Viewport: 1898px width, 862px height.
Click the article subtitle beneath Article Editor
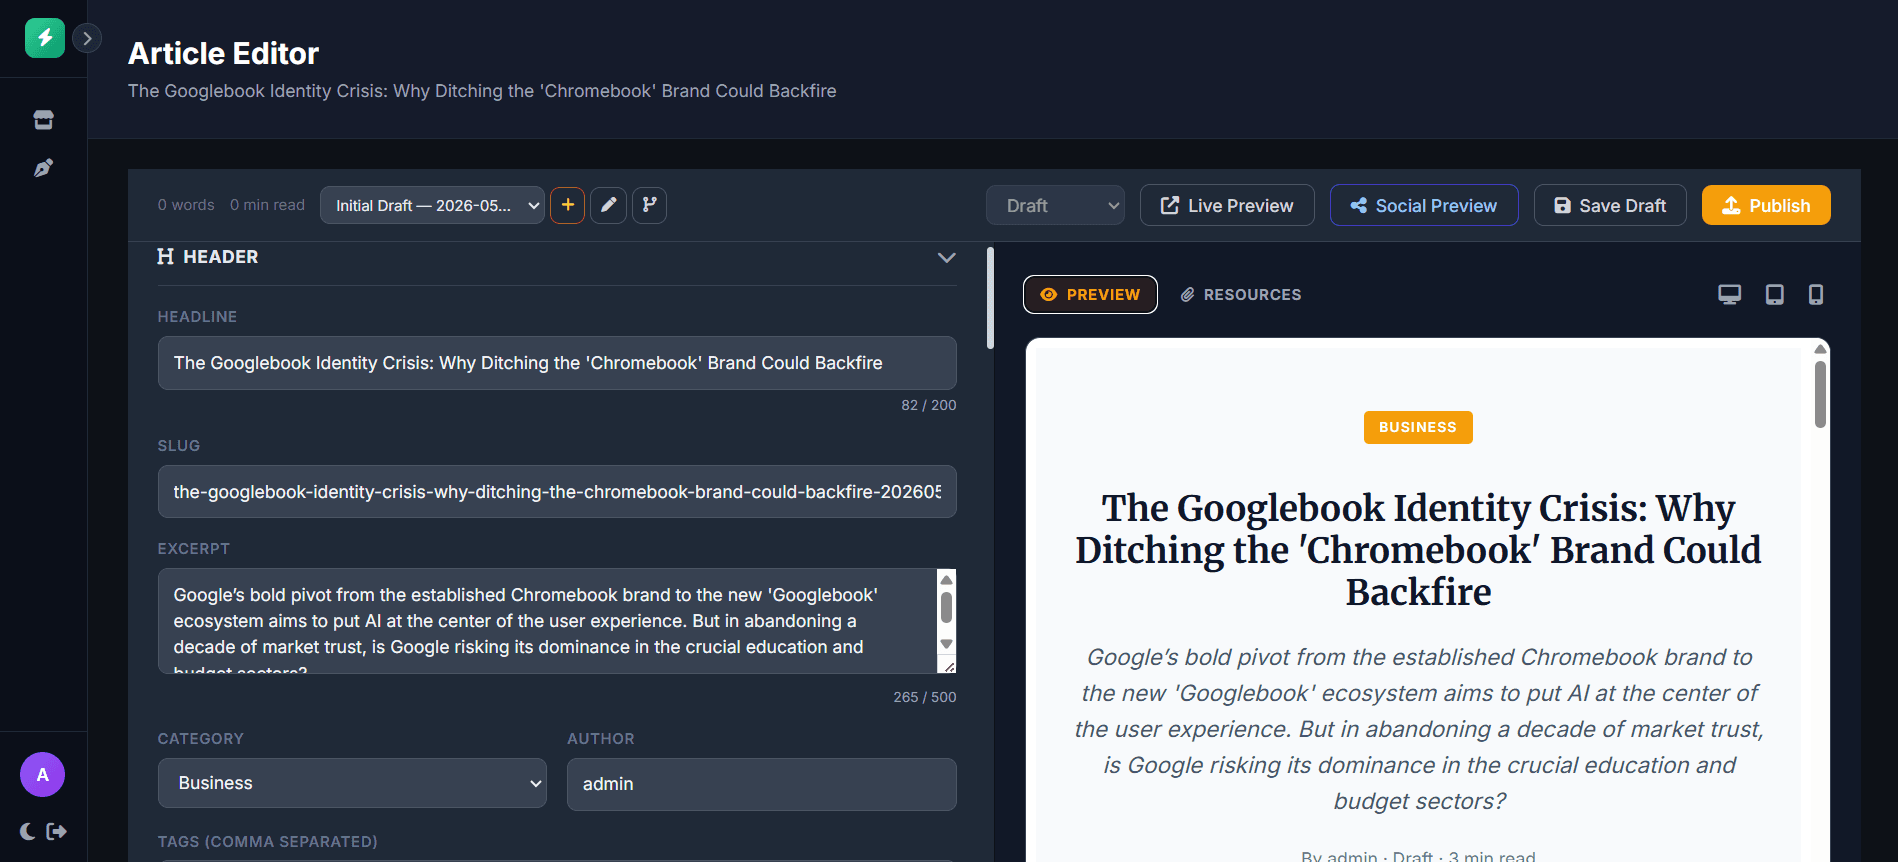(482, 91)
